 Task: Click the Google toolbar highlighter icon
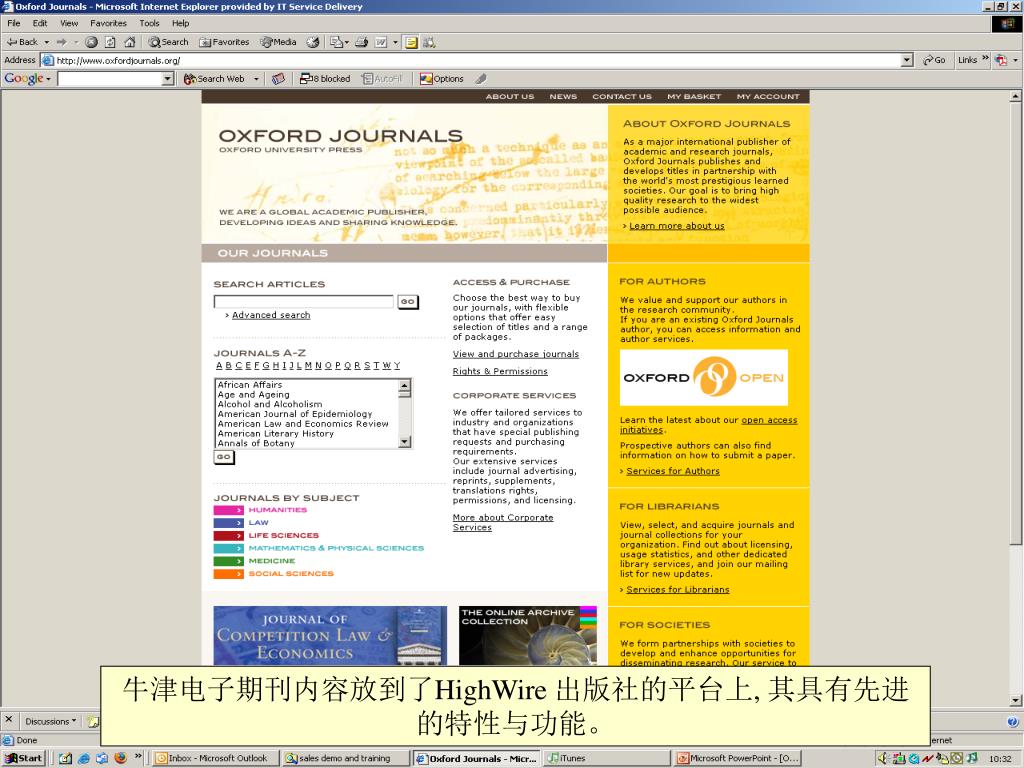point(481,78)
